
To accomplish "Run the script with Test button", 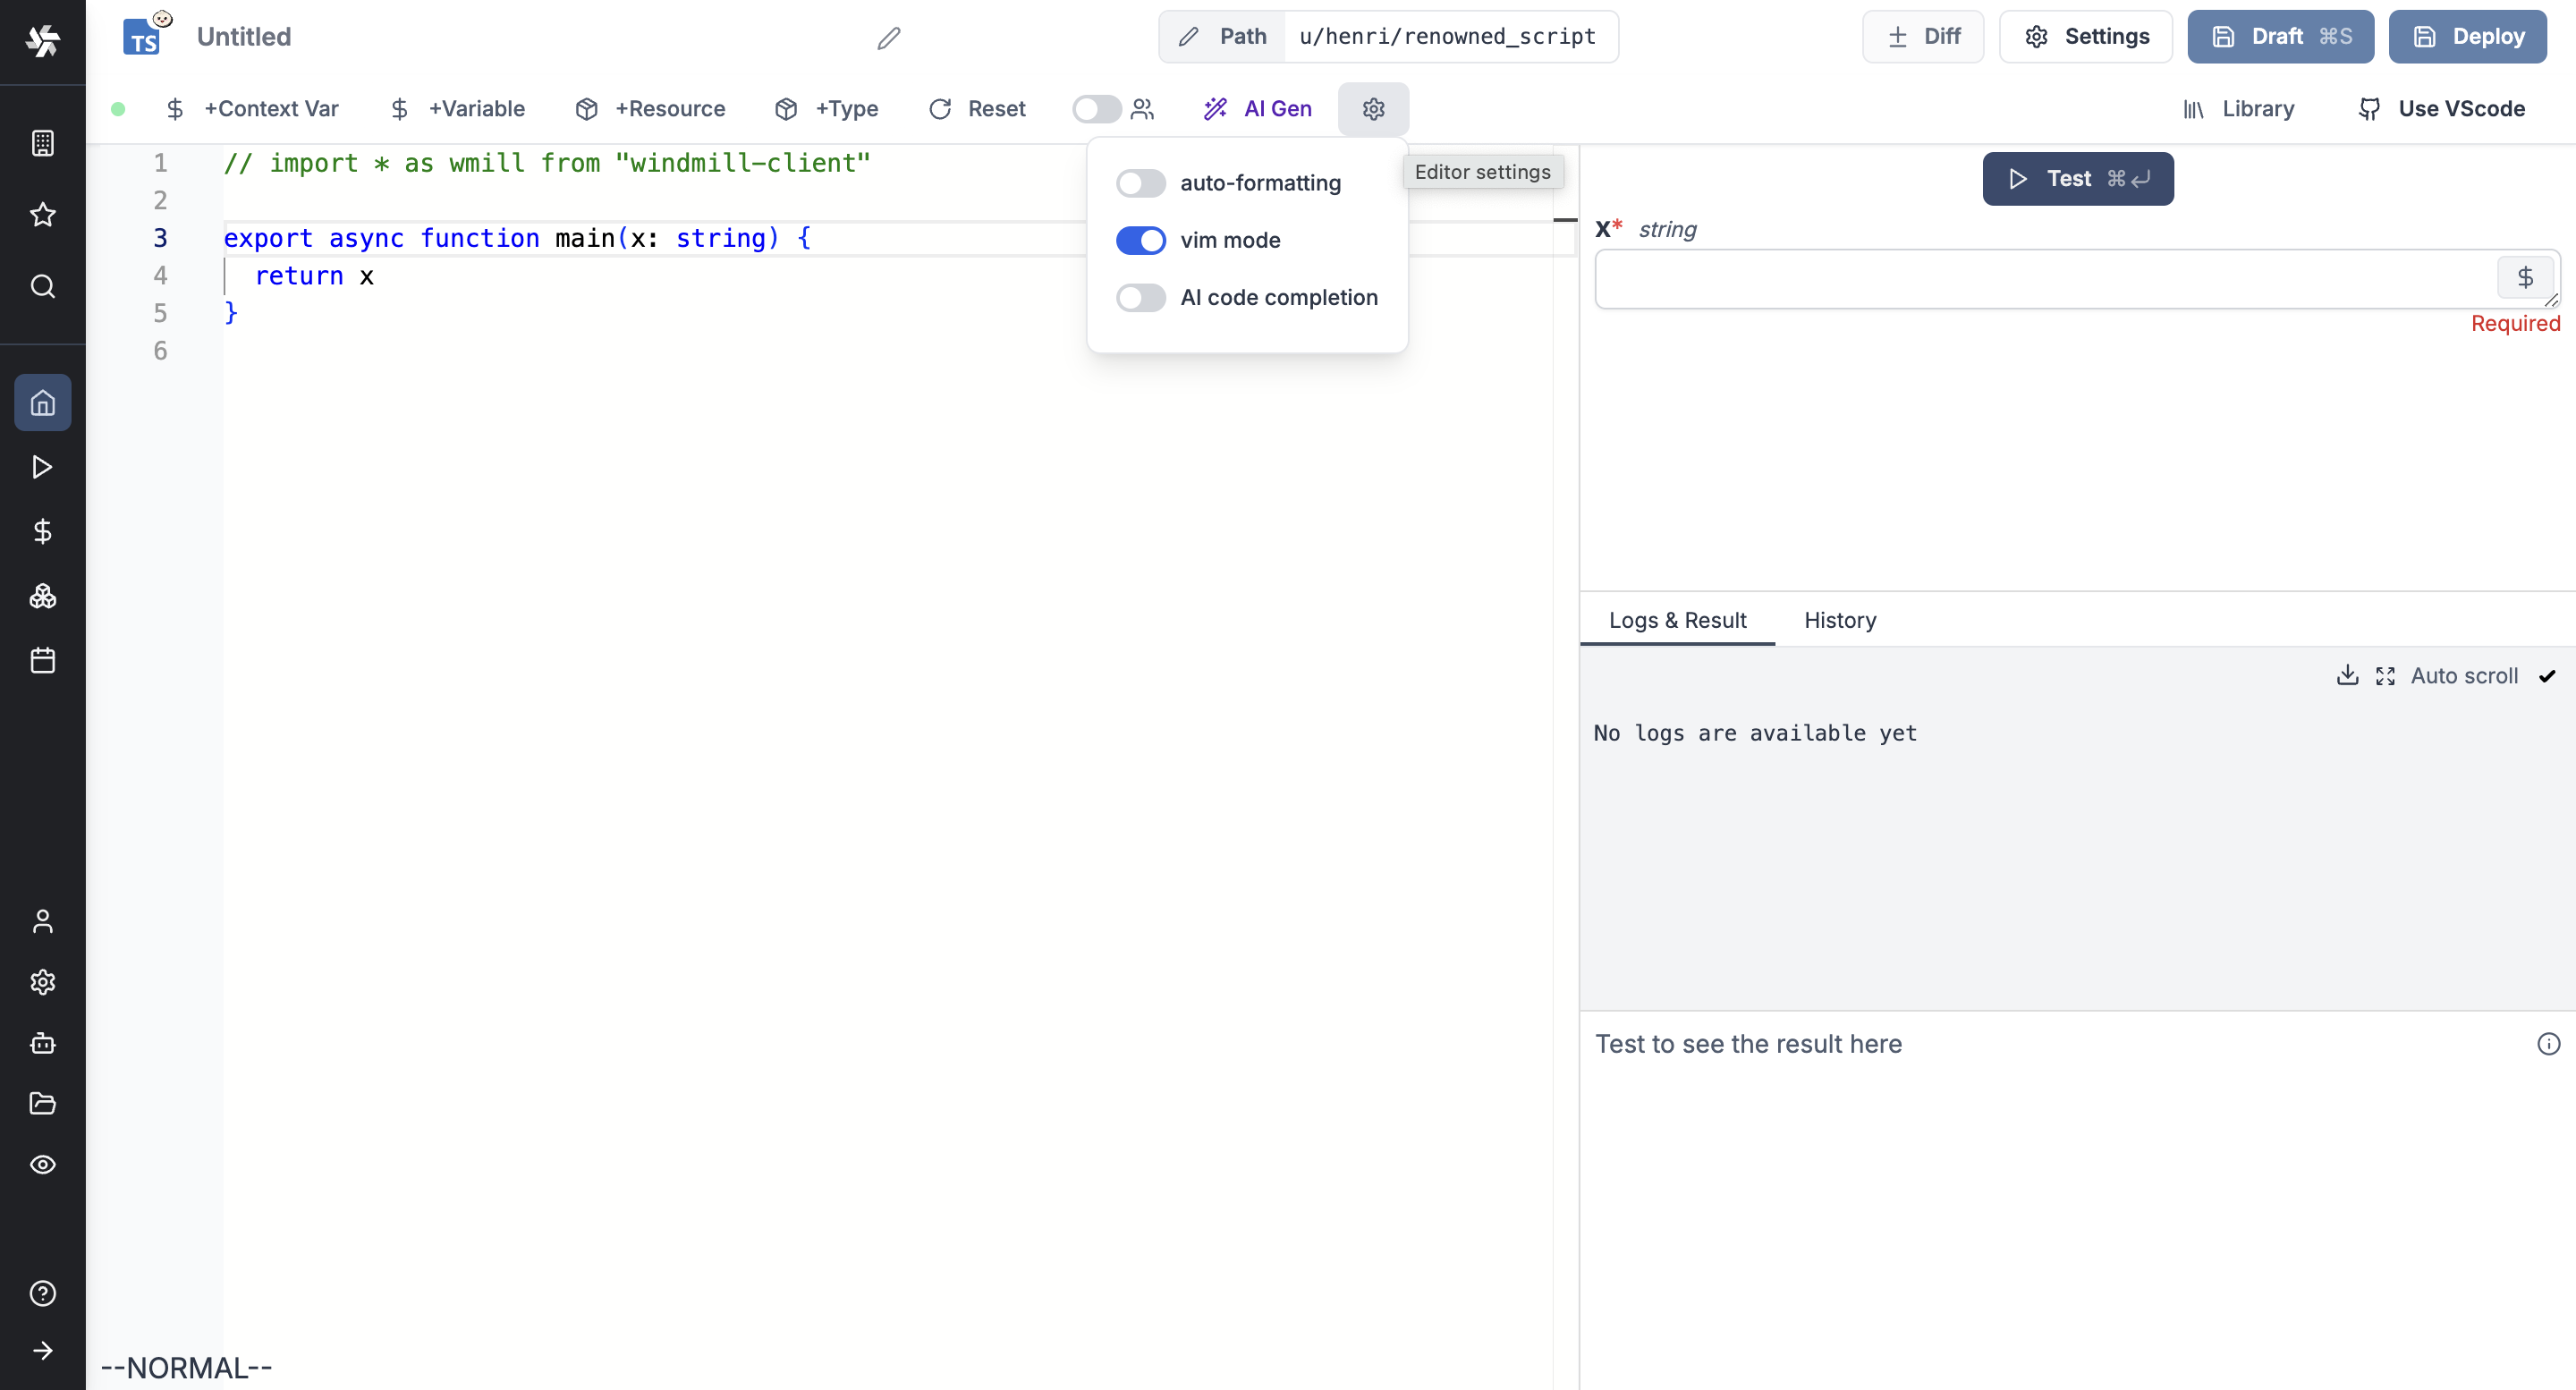I will point(2077,179).
